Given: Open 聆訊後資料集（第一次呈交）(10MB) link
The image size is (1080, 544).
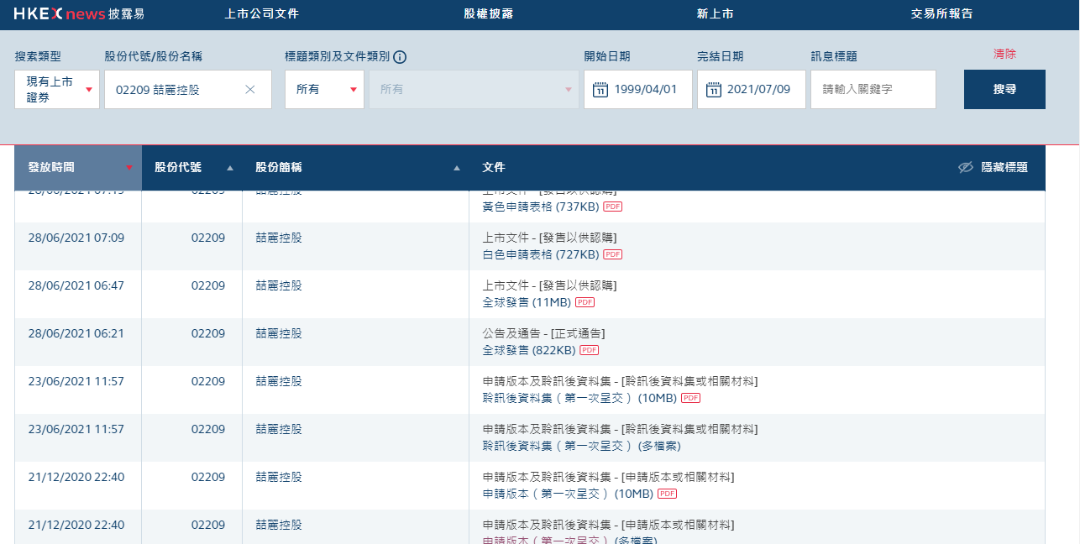Looking at the screenshot, I should pos(579,398).
